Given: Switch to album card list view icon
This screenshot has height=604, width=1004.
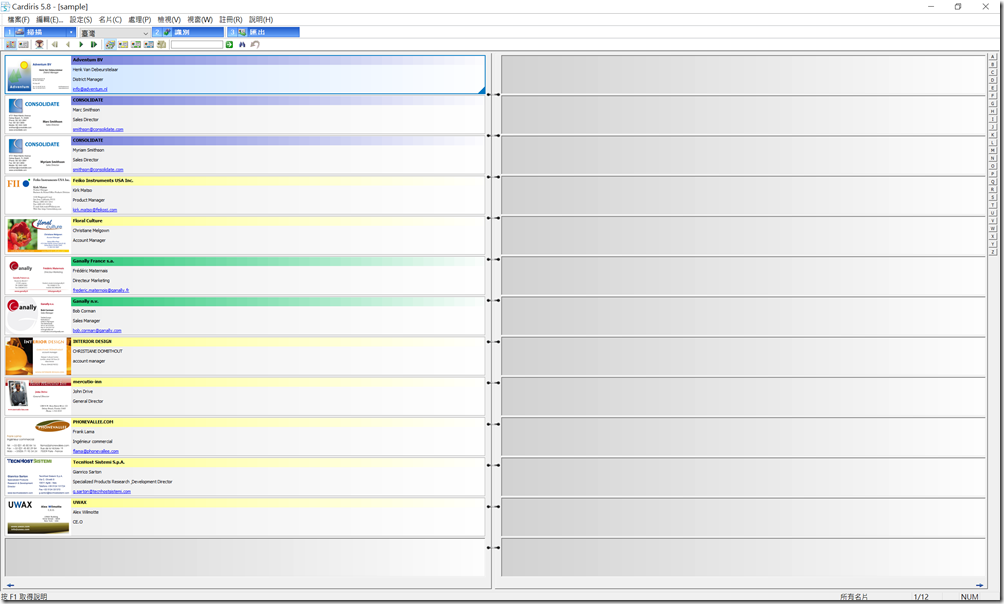Looking at the screenshot, I should coord(11,44).
